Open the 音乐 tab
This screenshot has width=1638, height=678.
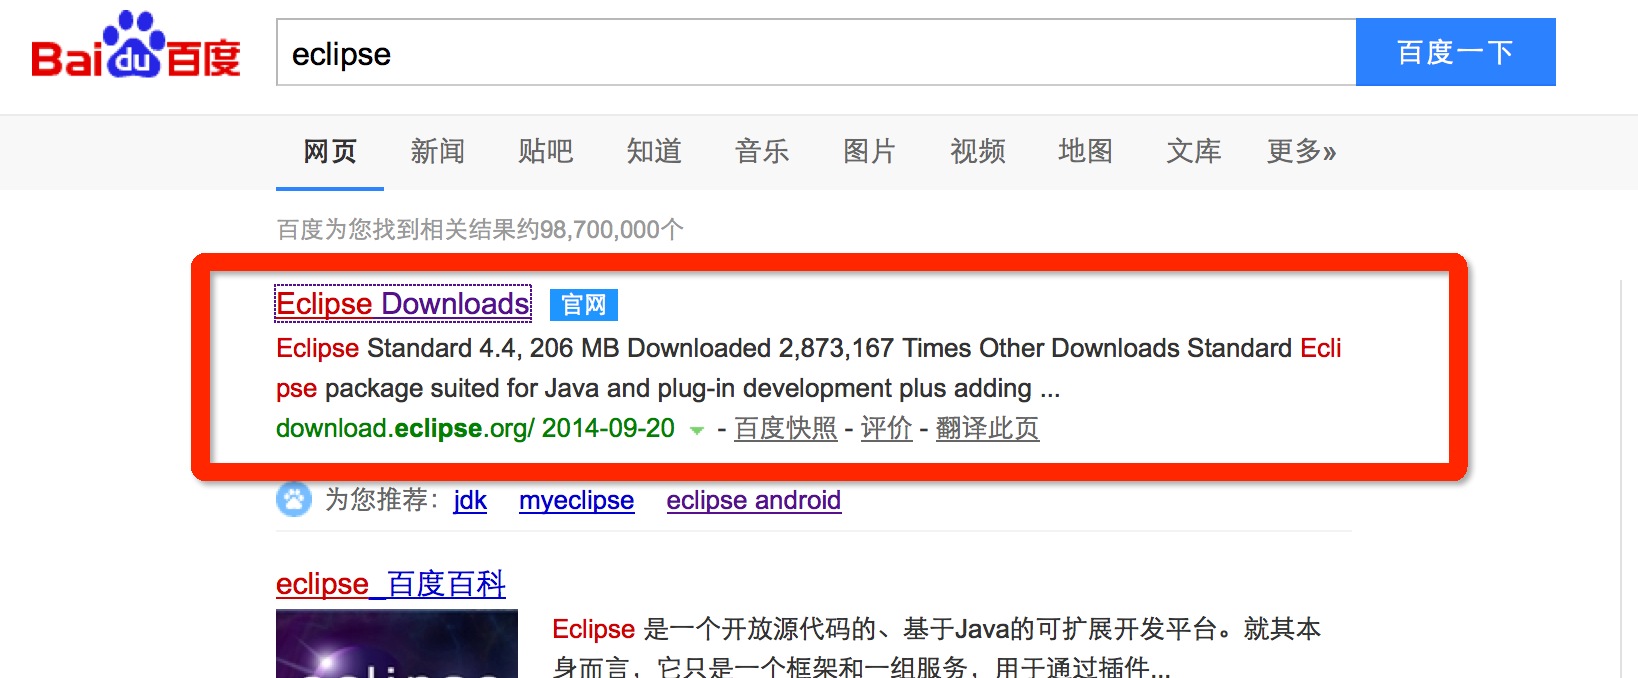coord(762,152)
